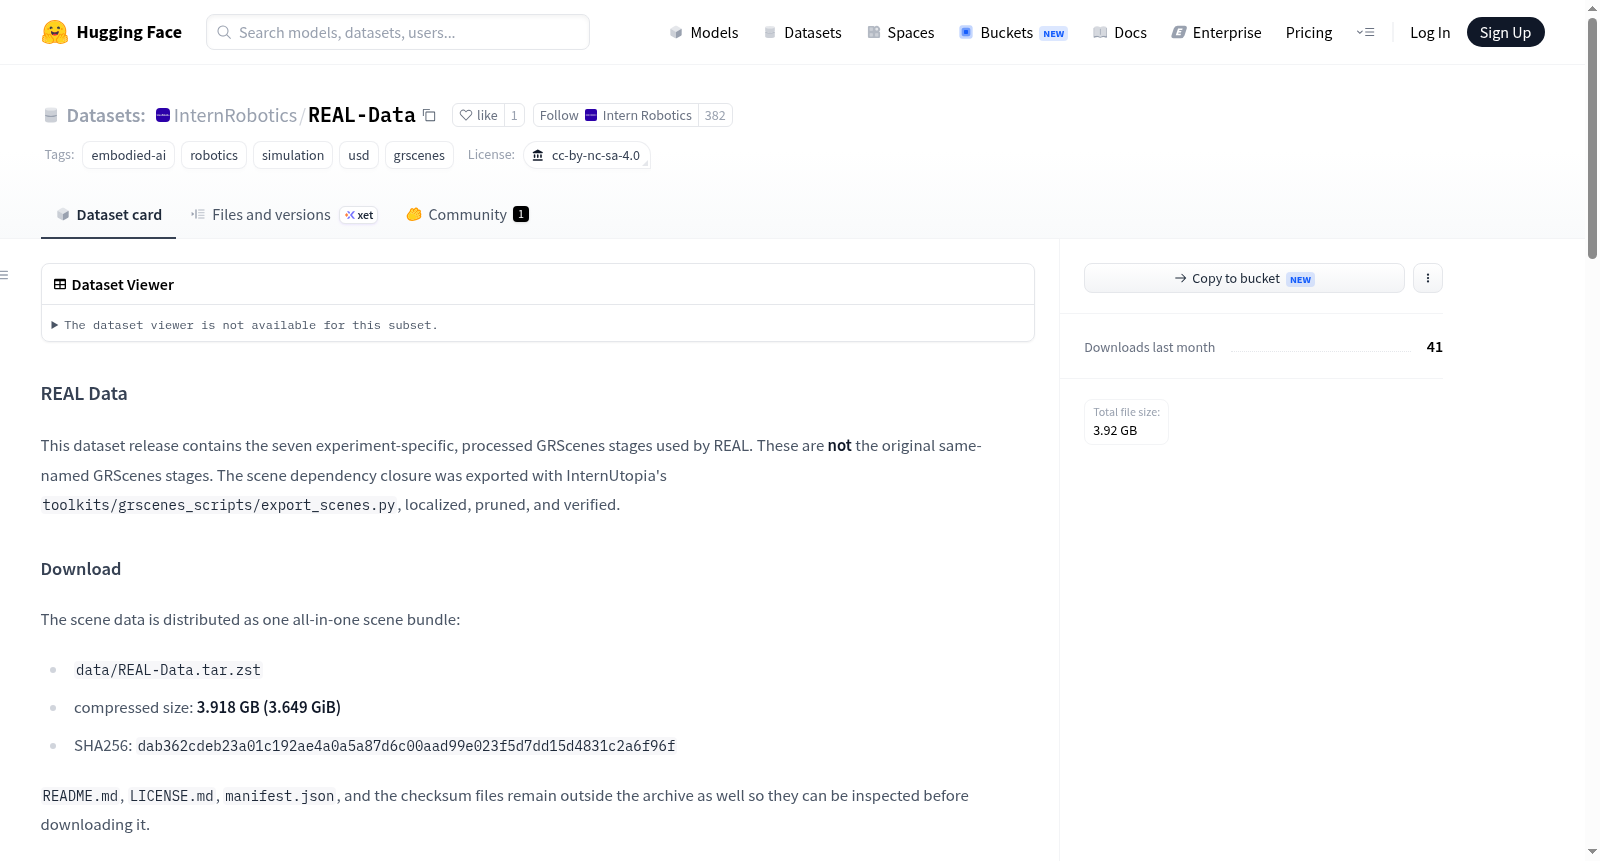Click the REAL Data heading
The width and height of the screenshot is (1600, 861).
[84, 394]
